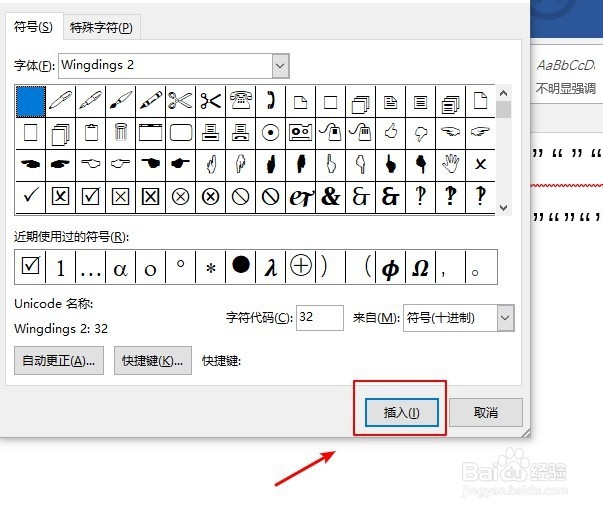Pick the recently used phi symbol
This screenshot has height=512, width=603.
click(391, 267)
